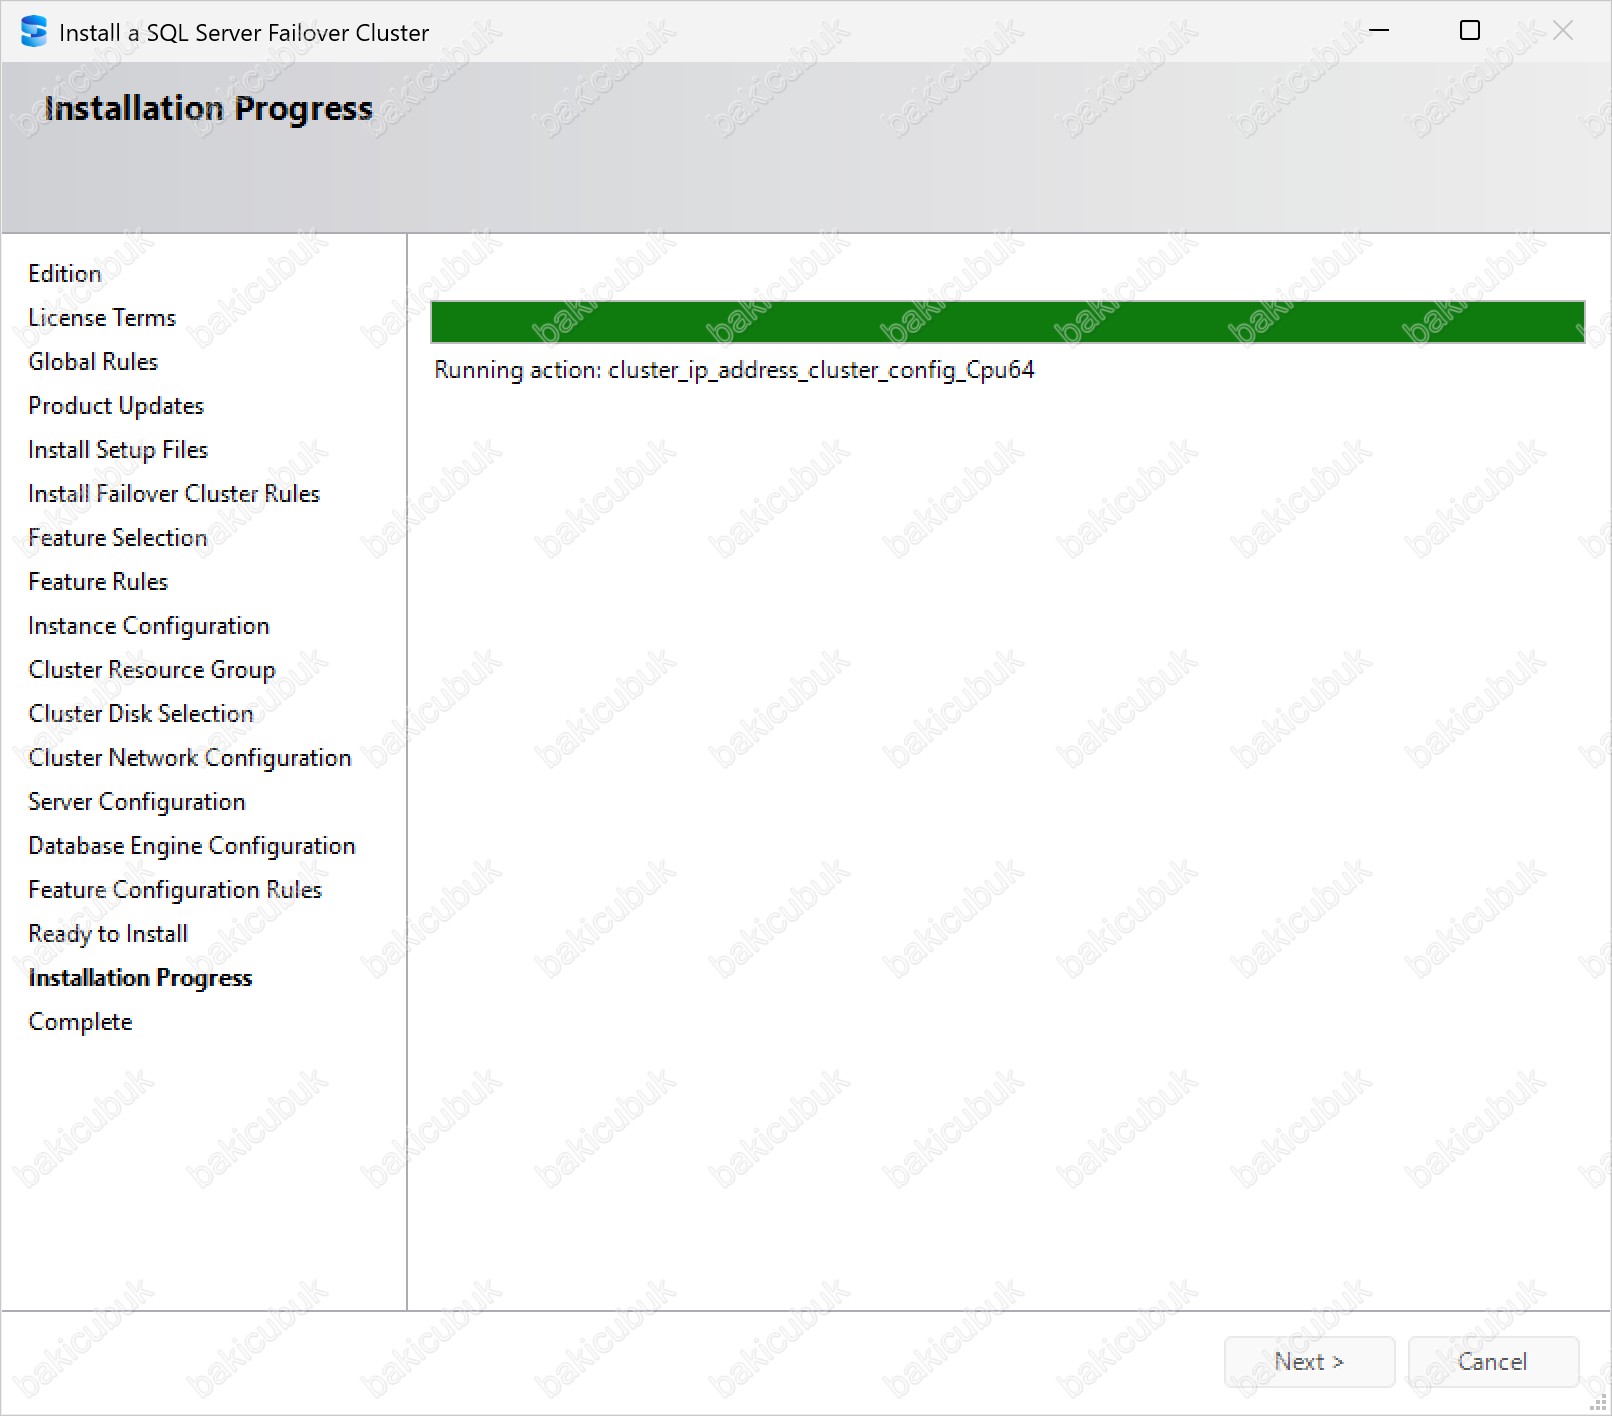Screen dimensions: 1612x1416
Task: Maximize the installer window
Action: click(x=1470, y=31)
